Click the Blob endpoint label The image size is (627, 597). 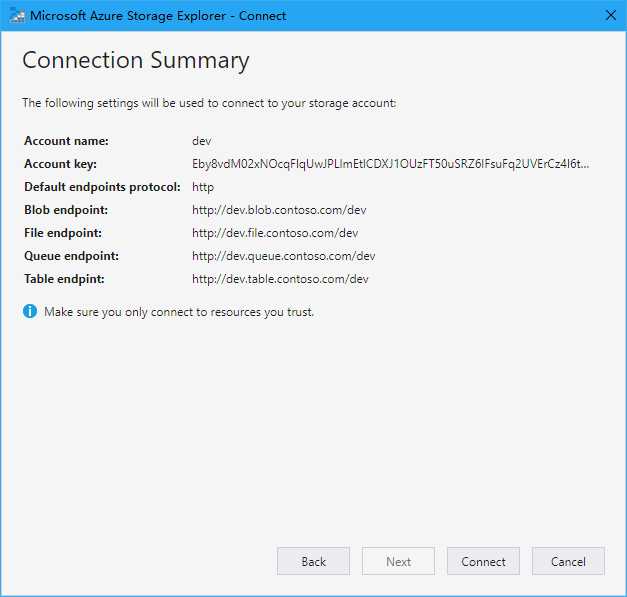(66, 210)
